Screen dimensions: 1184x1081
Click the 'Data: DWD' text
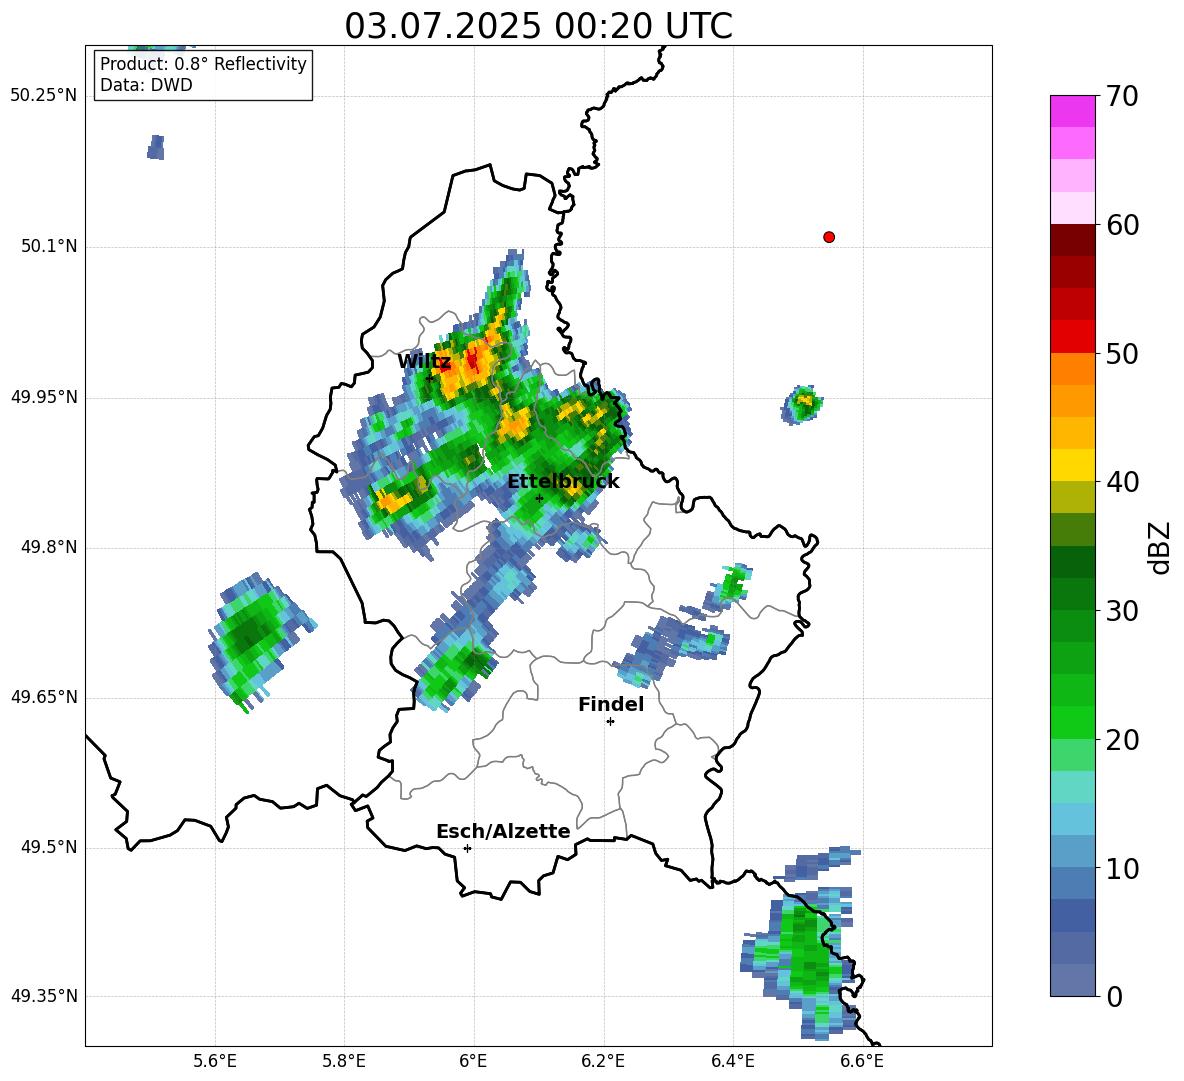[x=146, y=85]
